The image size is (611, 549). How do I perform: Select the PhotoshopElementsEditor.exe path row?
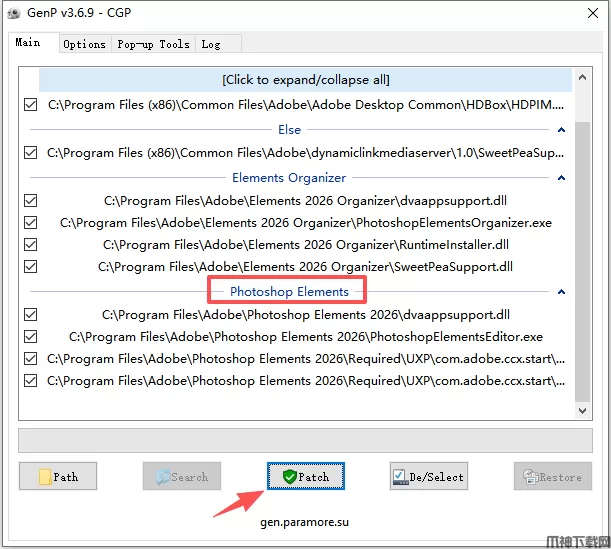(306, 337)
